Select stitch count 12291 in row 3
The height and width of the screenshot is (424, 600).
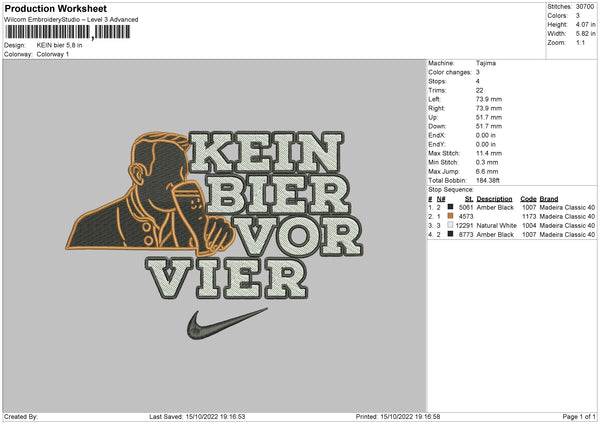[x=465, y=226]
